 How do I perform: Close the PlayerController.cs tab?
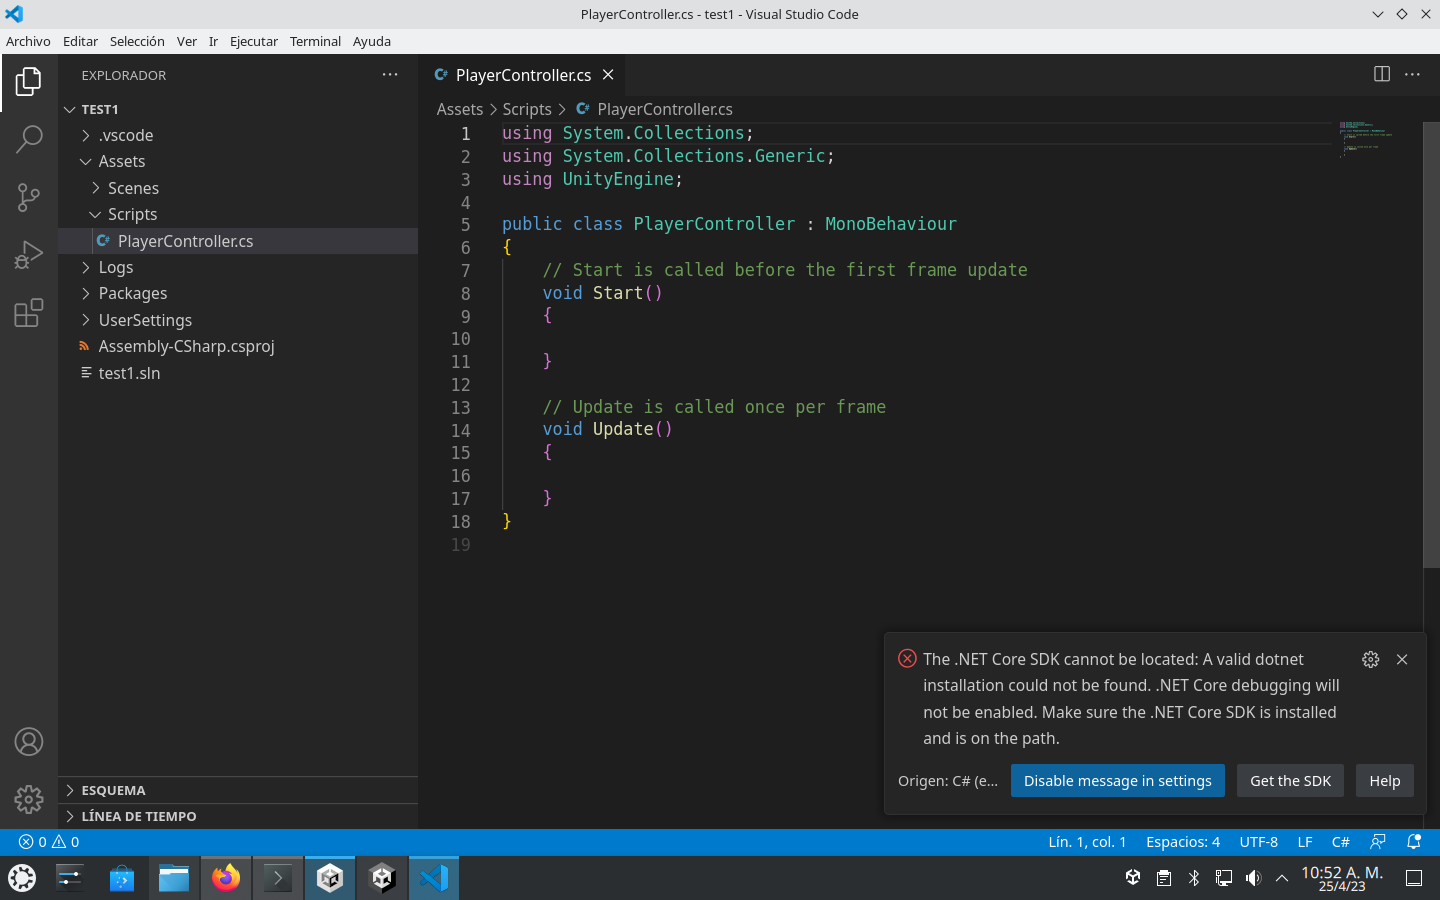coord(608,75)
